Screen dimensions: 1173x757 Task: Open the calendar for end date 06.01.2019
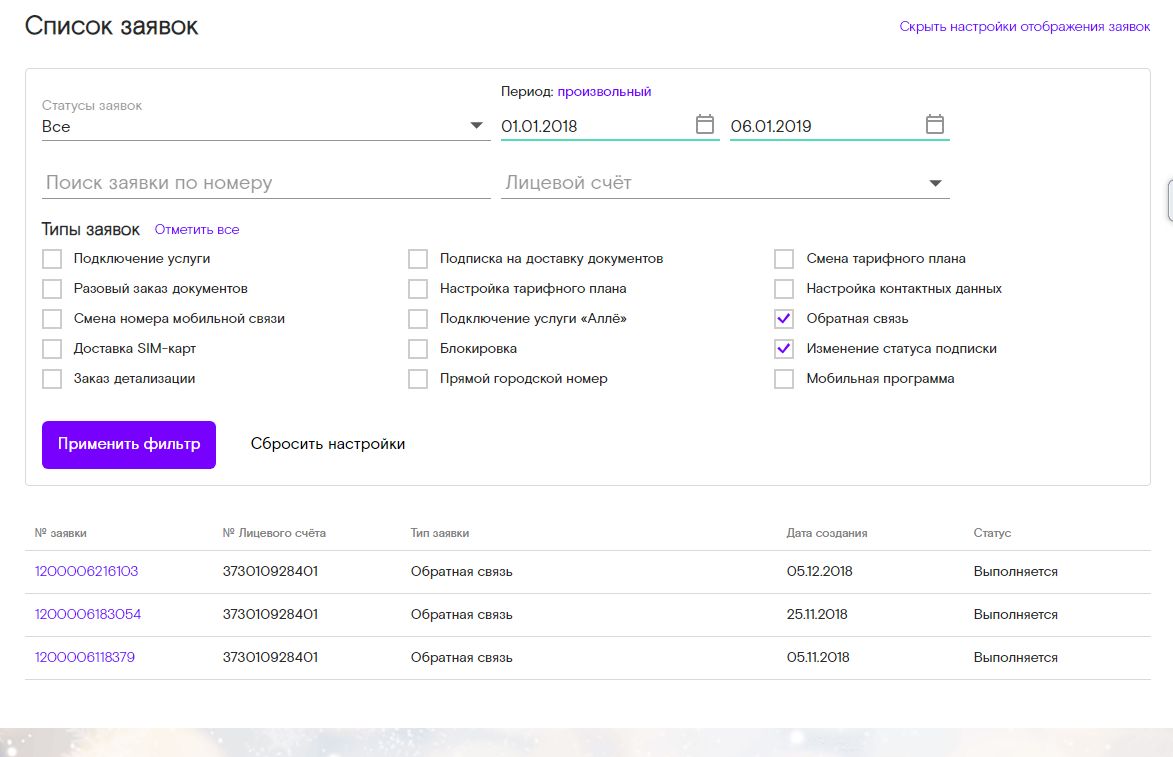pos(934,124)
